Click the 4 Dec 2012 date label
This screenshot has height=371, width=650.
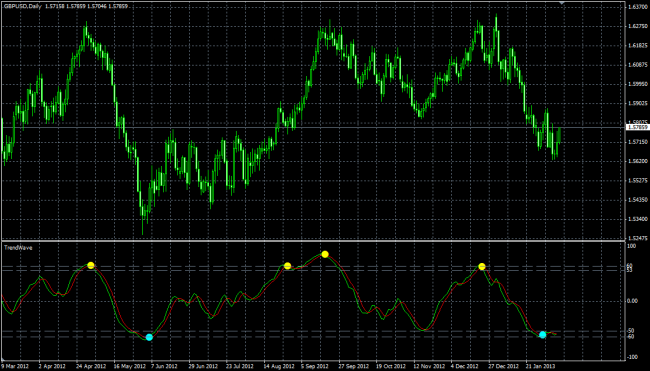pos(464,366)
